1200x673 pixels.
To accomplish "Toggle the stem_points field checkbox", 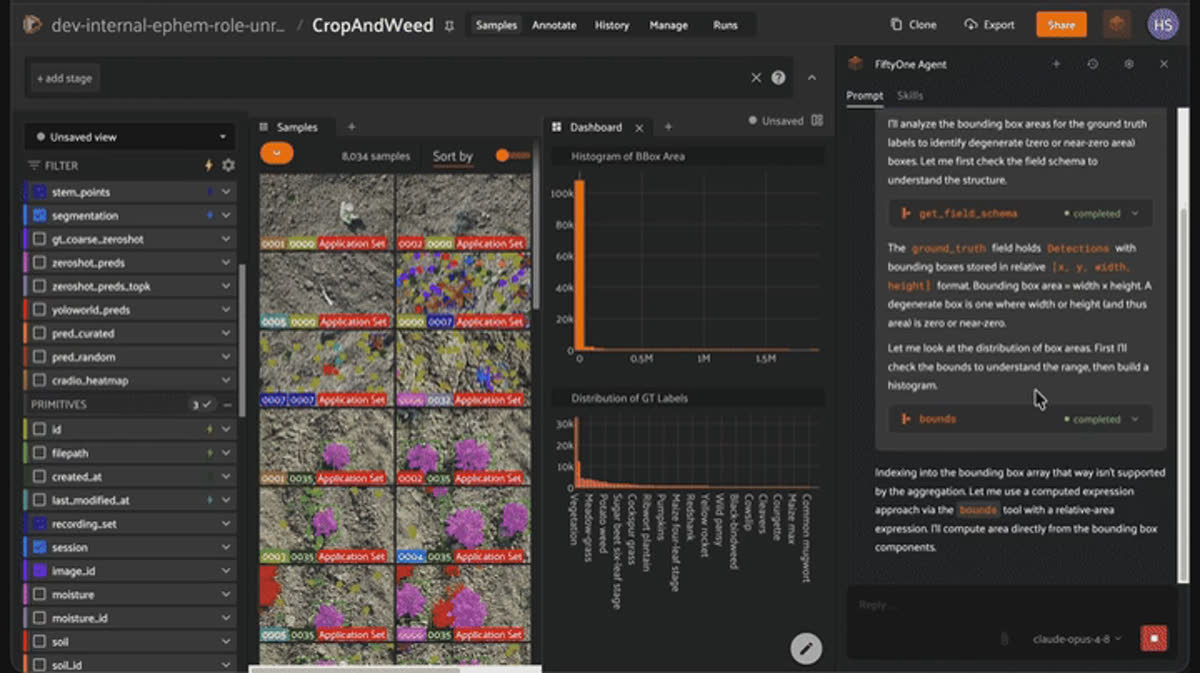I will point(40,192).
